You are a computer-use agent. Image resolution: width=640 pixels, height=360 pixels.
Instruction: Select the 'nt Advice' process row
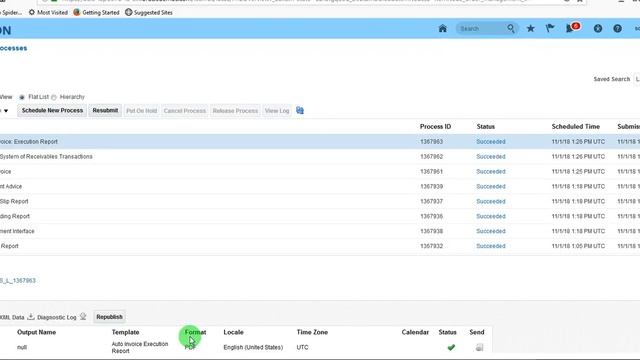tap(320, 187)
